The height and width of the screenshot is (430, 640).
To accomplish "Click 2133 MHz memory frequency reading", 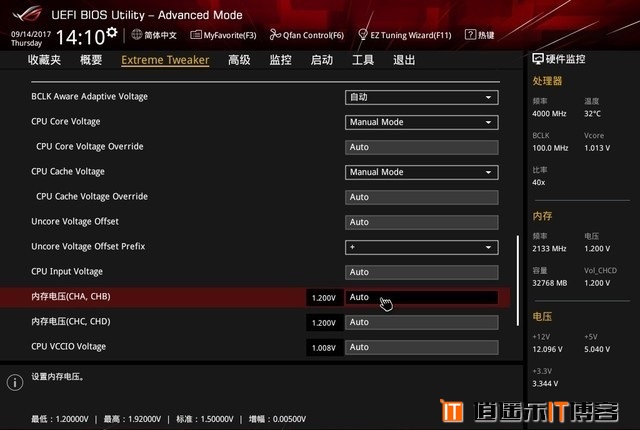I will coord(549,248).
